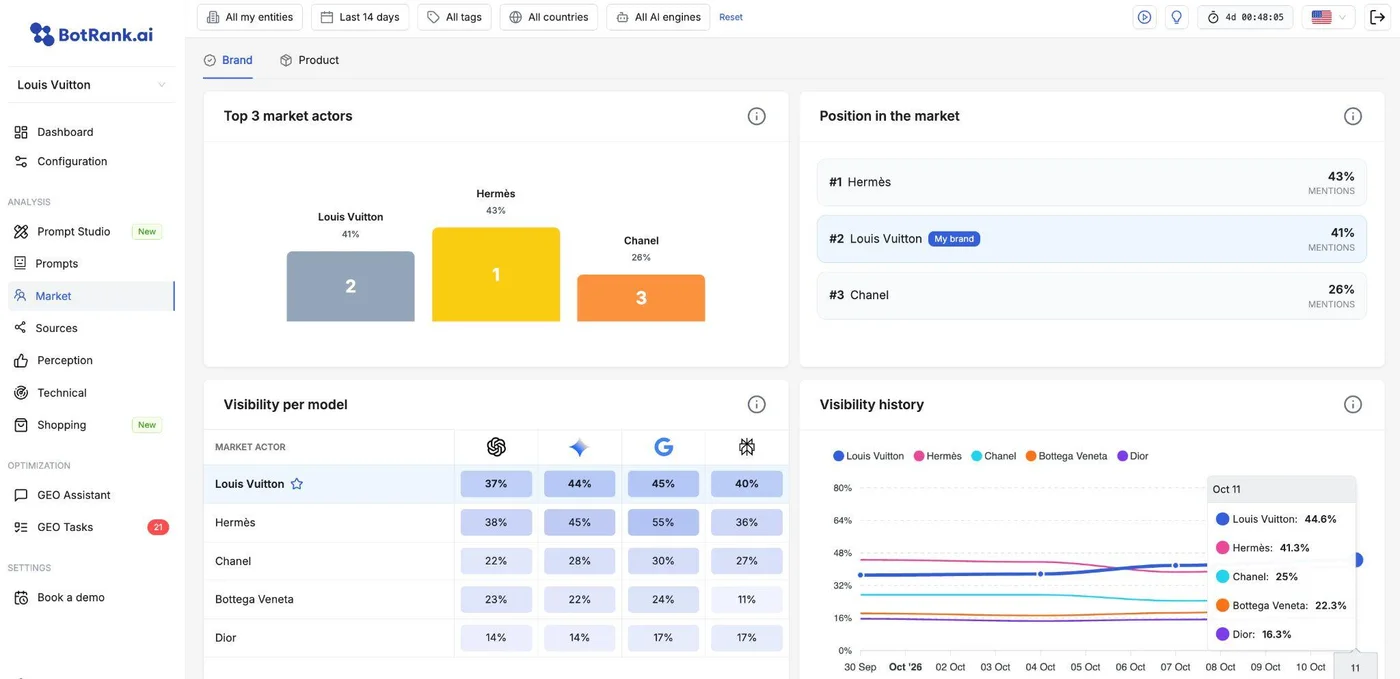Click the Shopping bag icon
The height and width of the screenshot is (679, 1400).
pyautogui.click(x=20, y=425)
